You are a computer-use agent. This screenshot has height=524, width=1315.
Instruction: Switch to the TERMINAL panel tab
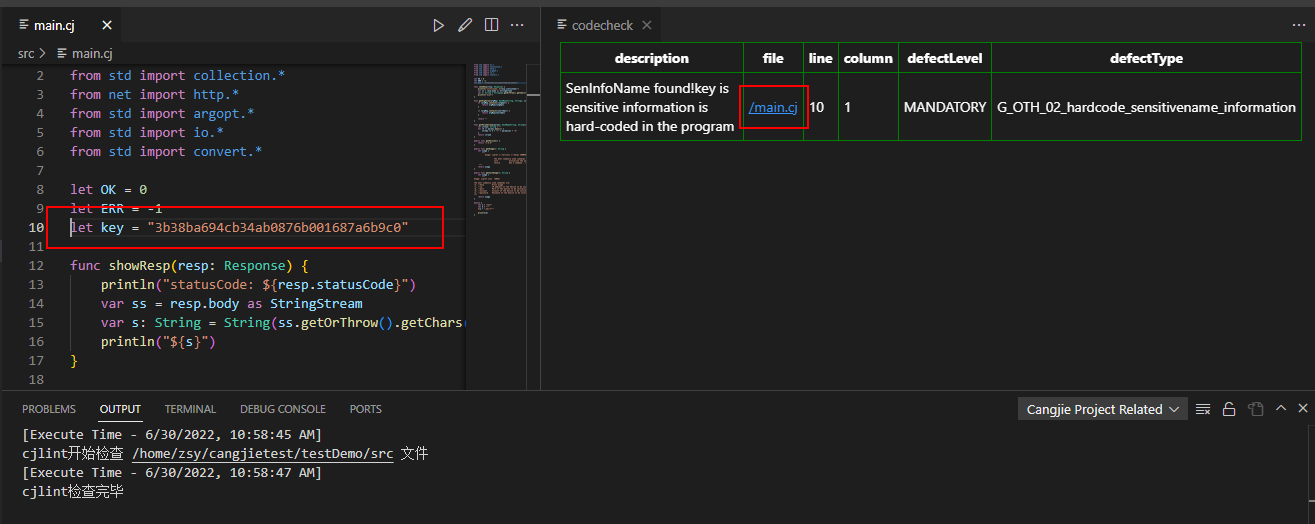click(190, 409)
